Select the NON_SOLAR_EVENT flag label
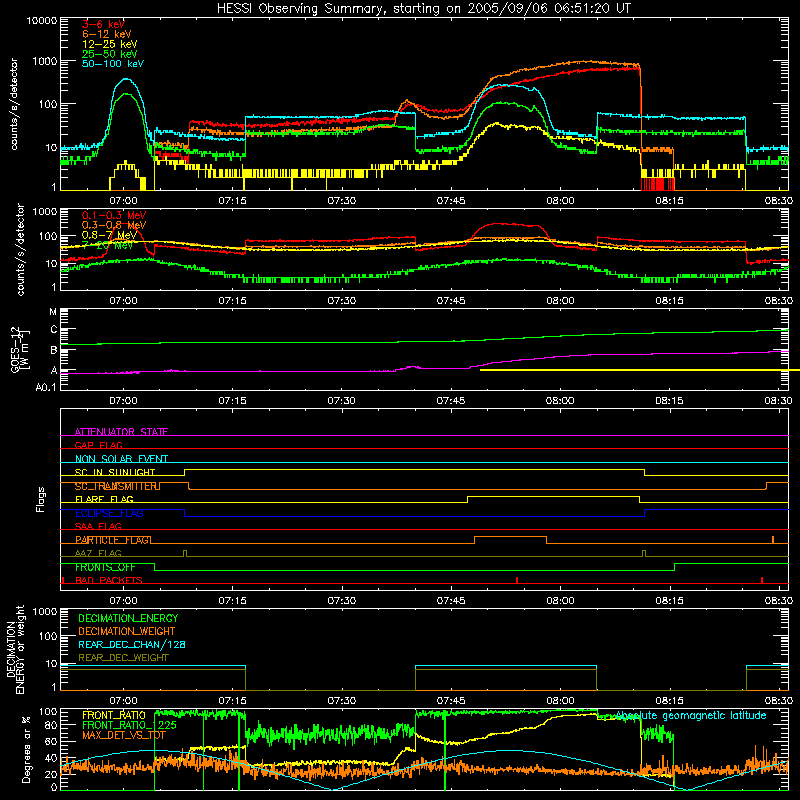Viewport: 800px width, 800px height. click(x=121, y=459)
